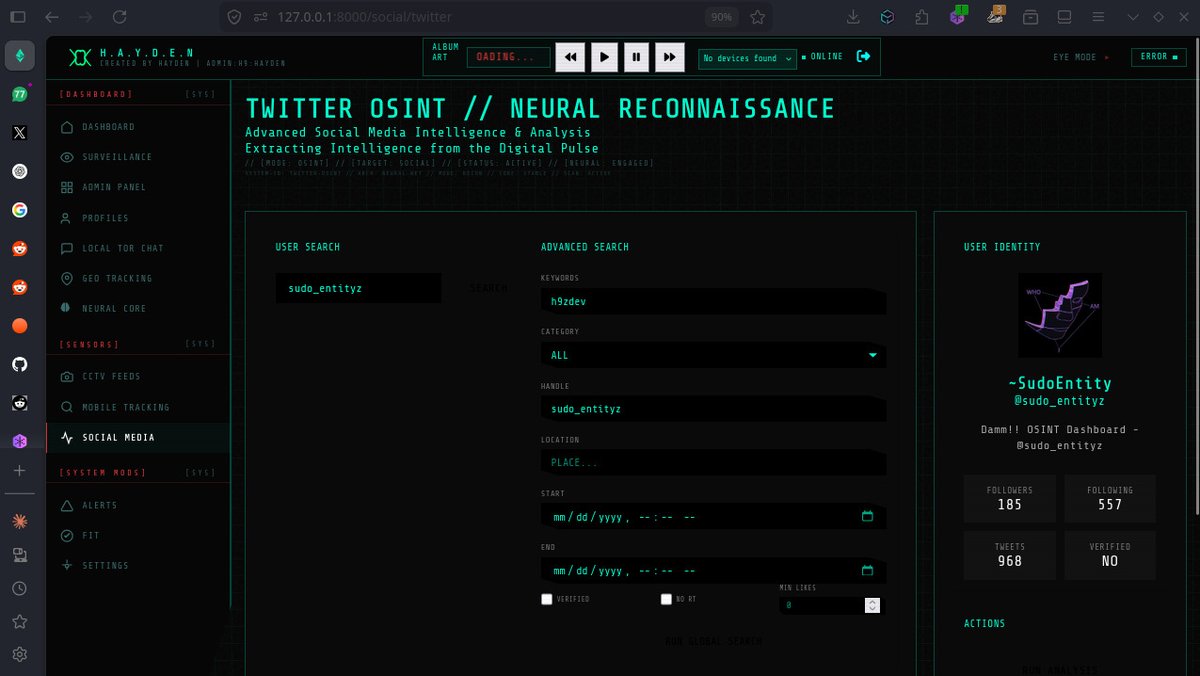The image size is (1200, 676).
Task: Click the shield tracking protection icon
Action: (x=234, y=17)
